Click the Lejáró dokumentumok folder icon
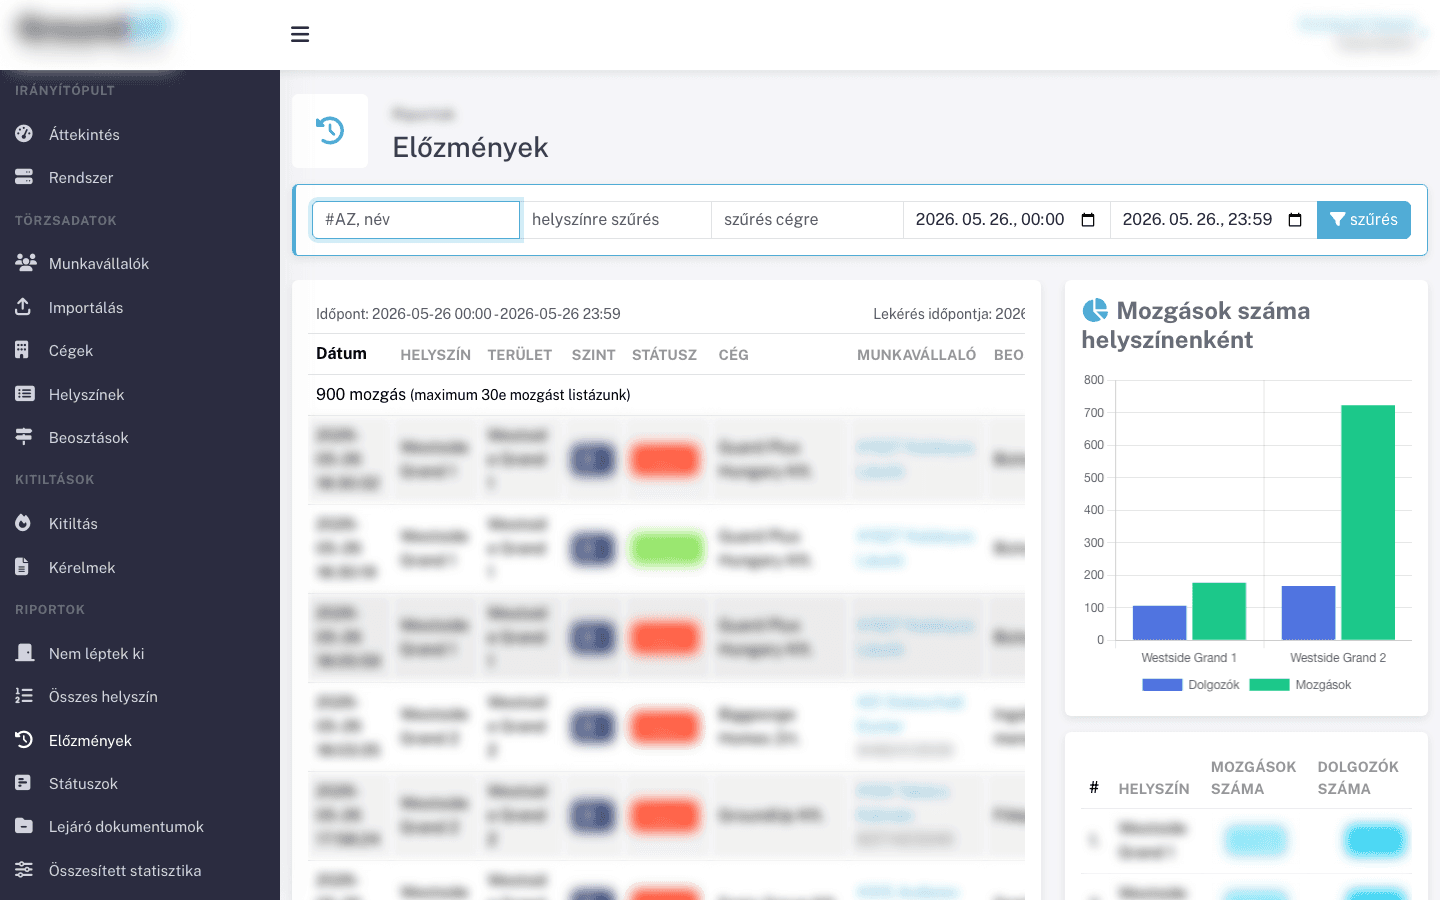The height and width of the screenshot is (900, 1440). (24, 826)
